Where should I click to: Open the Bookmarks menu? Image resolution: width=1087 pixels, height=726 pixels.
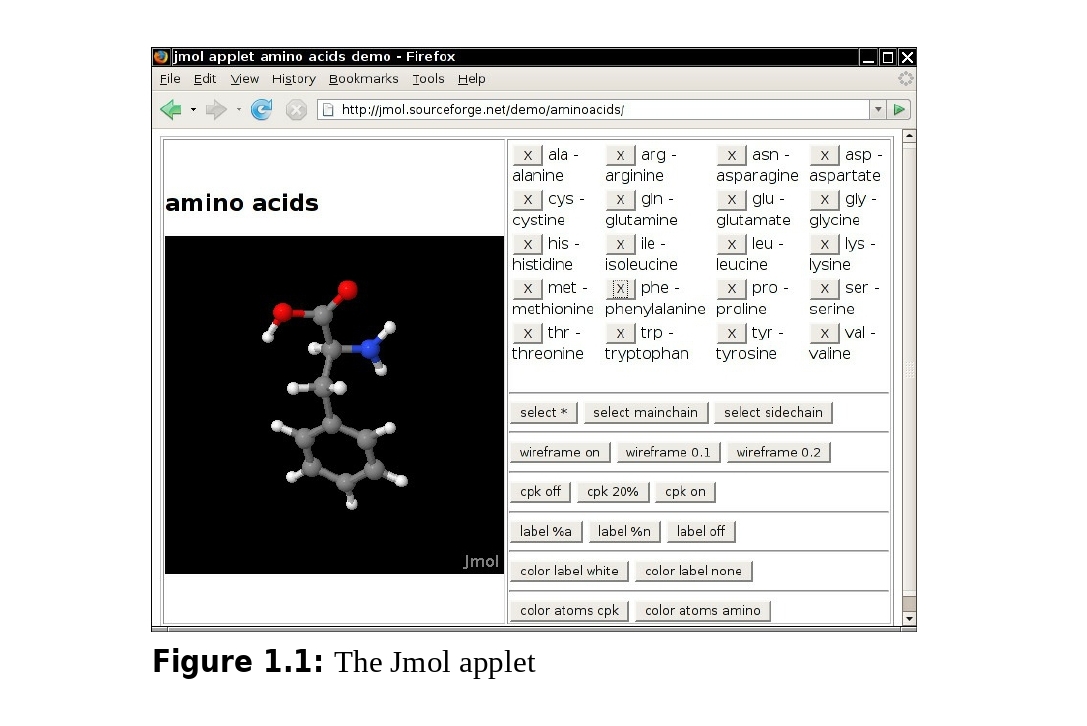(x=363, y=79)
